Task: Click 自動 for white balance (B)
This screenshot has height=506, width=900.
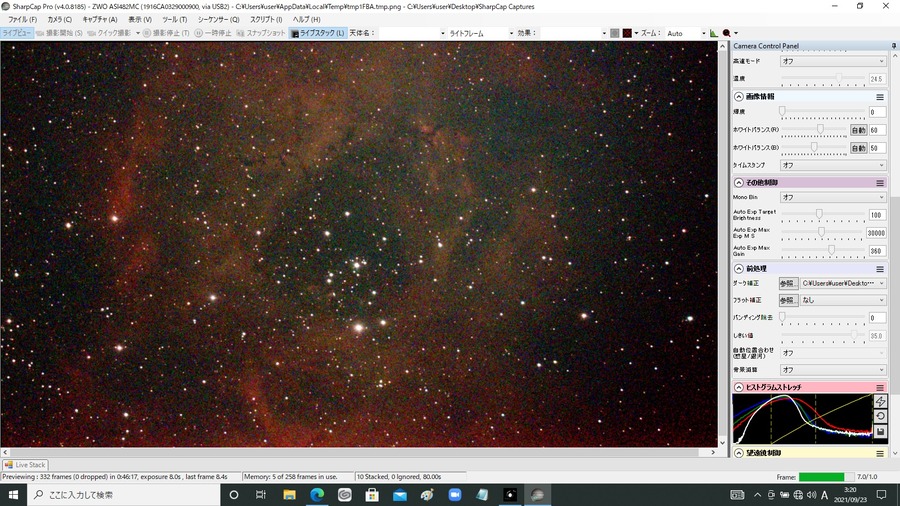Action: click(x=858, y=148)
